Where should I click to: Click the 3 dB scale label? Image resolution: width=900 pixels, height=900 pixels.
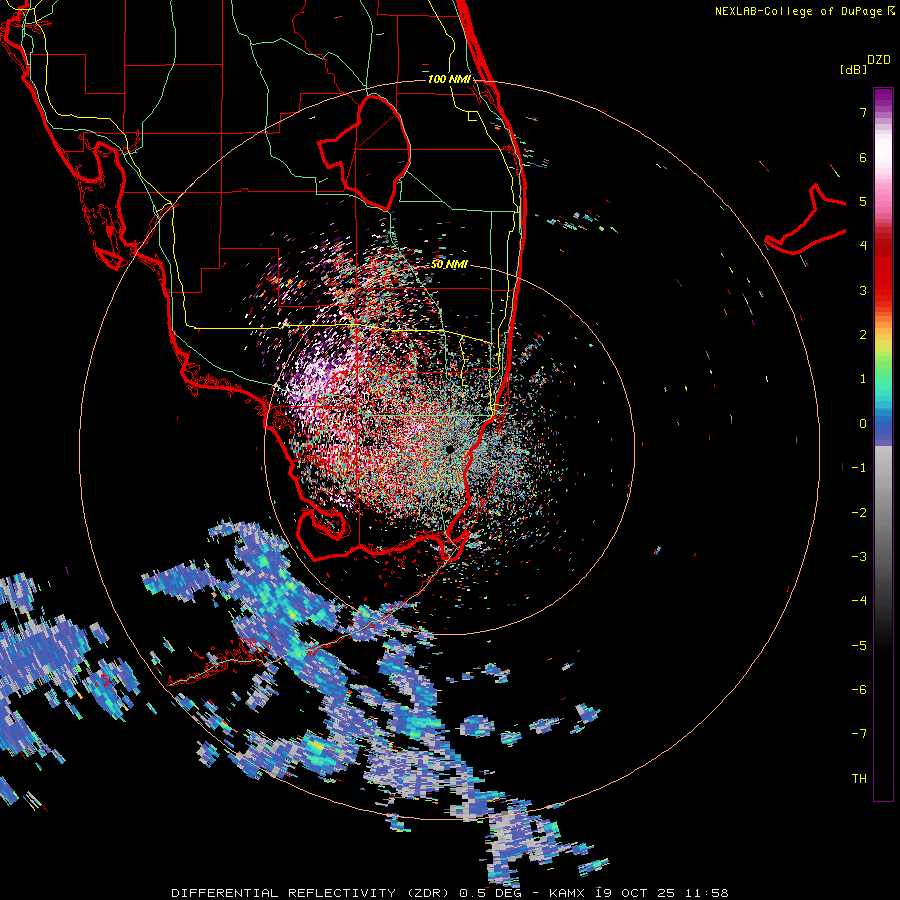[x=863, y=290]
